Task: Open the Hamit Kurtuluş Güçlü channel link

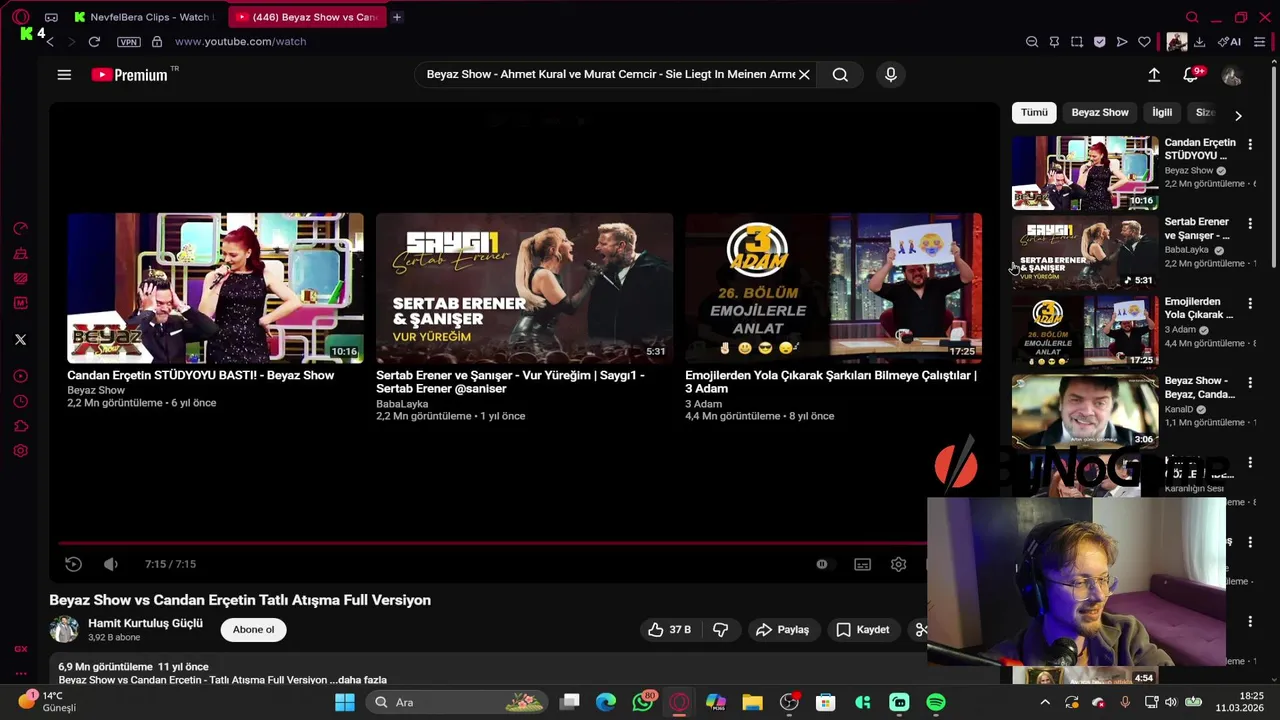Action: (x=145, y=623)
